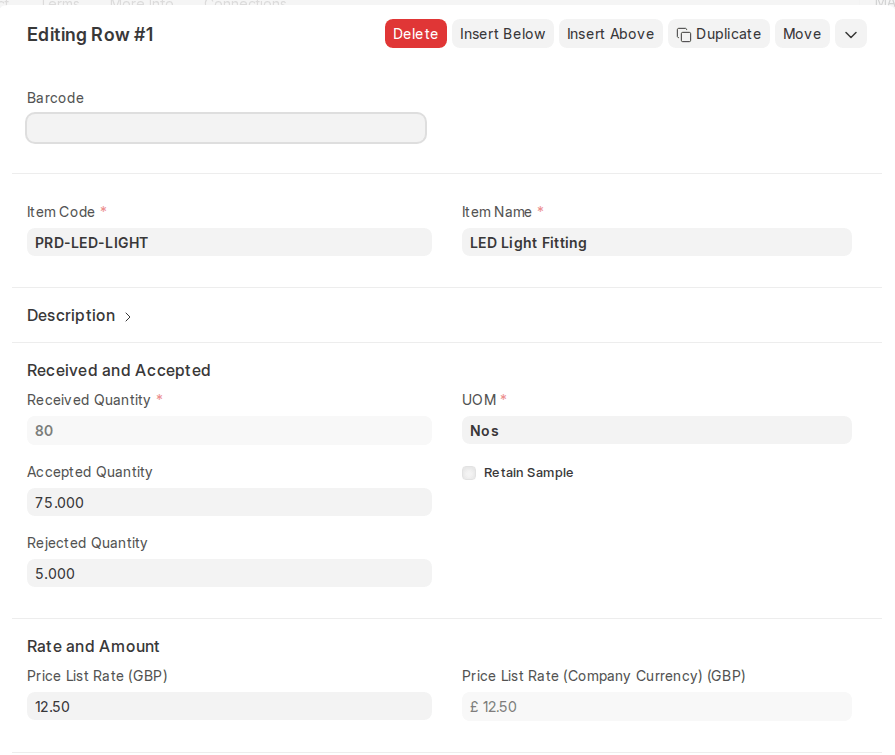
Task: Delete row #1 with the red Delete button
Action: pyautogui.click(x=416, y=34)
